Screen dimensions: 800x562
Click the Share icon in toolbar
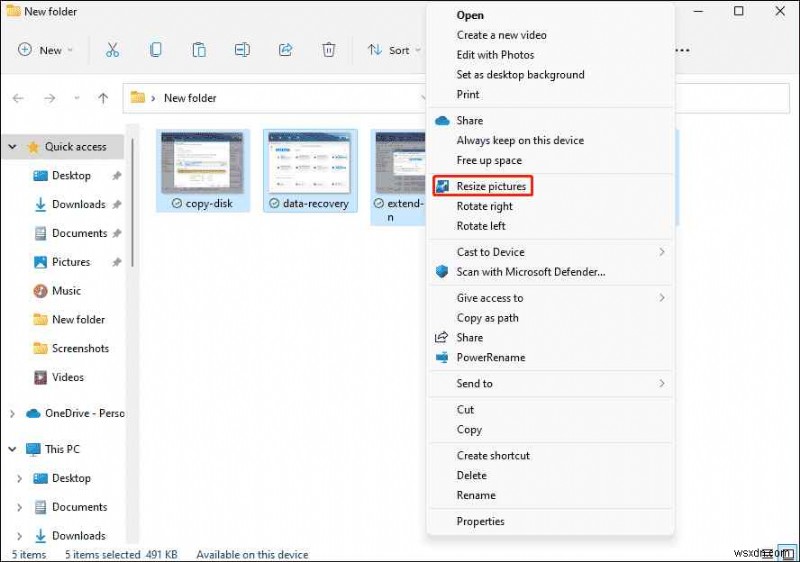click(286, 50)
